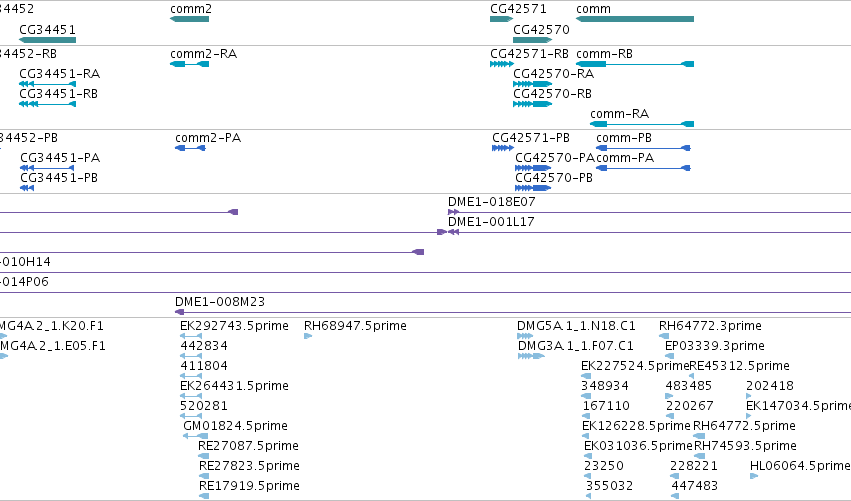
Task: Select the 23250 EST feature
Action: pyautogui.click(x=587, y=476)
